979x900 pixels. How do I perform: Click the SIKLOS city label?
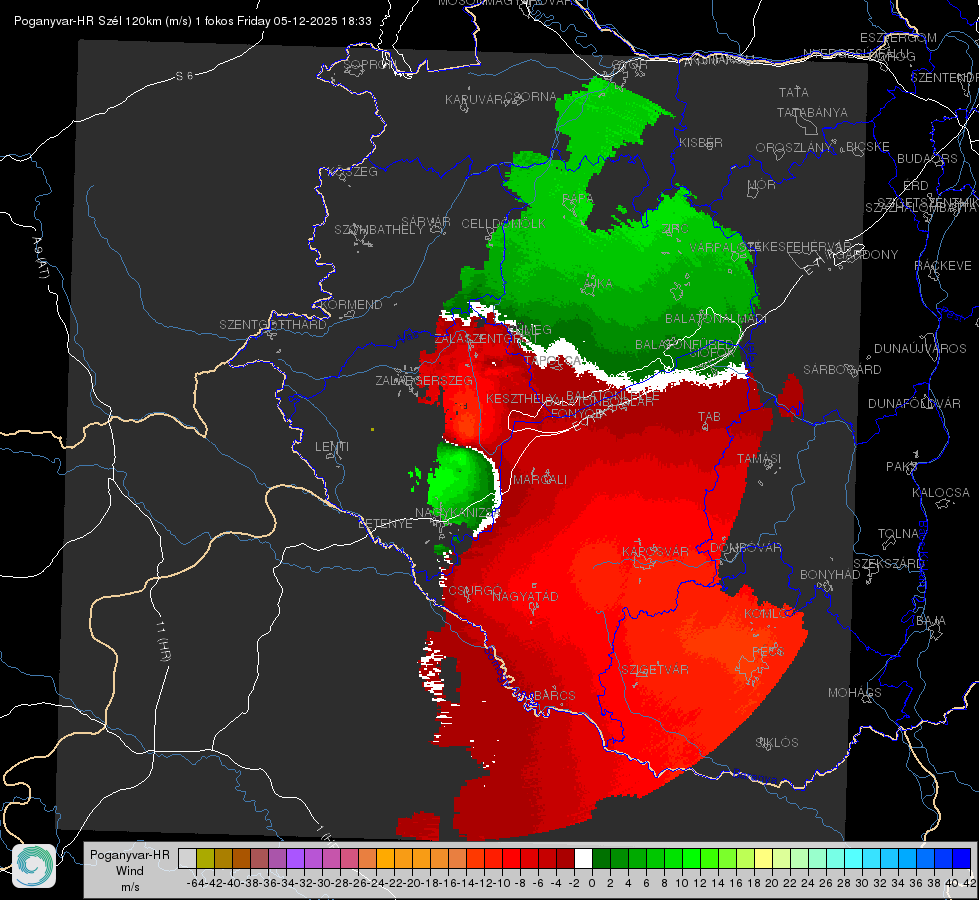777,742
